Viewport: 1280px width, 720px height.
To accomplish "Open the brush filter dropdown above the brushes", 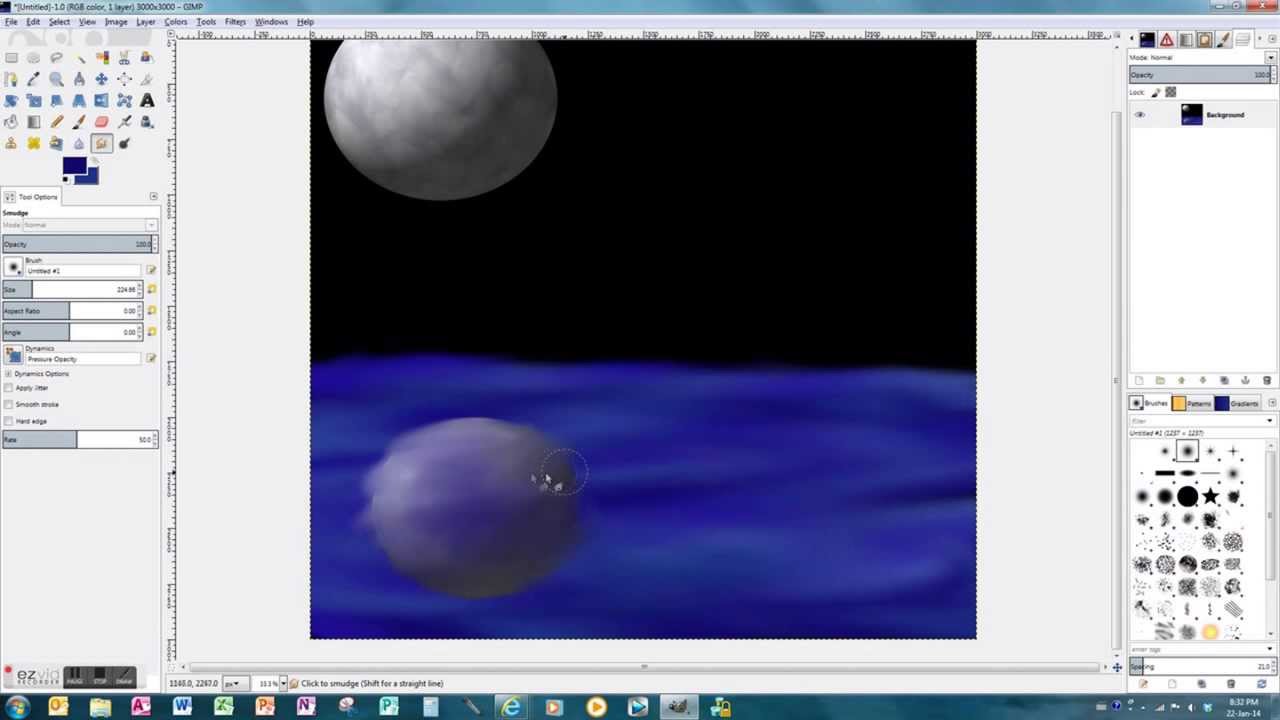I will [1270, 420].
